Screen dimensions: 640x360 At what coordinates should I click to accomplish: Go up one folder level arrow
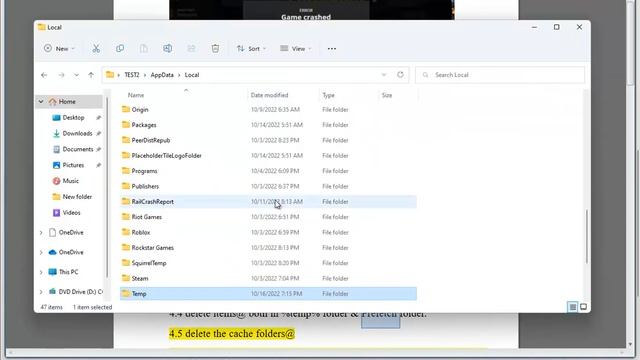pyautogui.click(x=91, y=75)
